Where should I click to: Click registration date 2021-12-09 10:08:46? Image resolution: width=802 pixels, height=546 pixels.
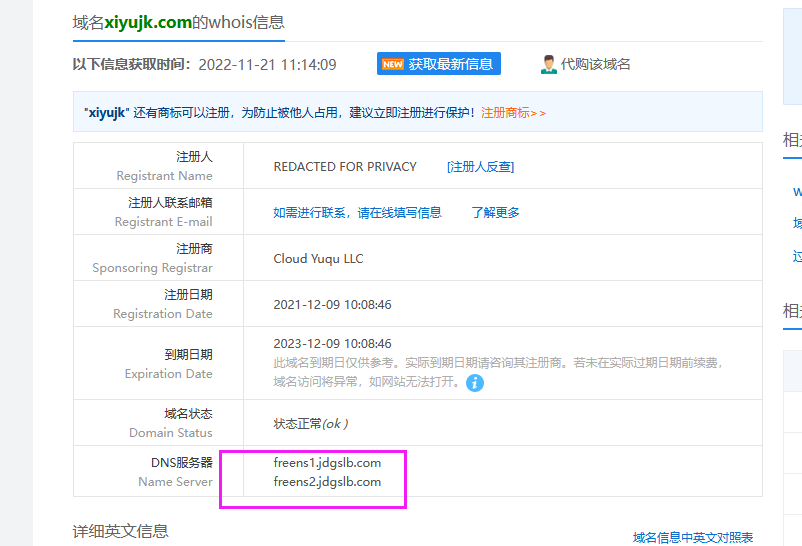click(332, 305)
